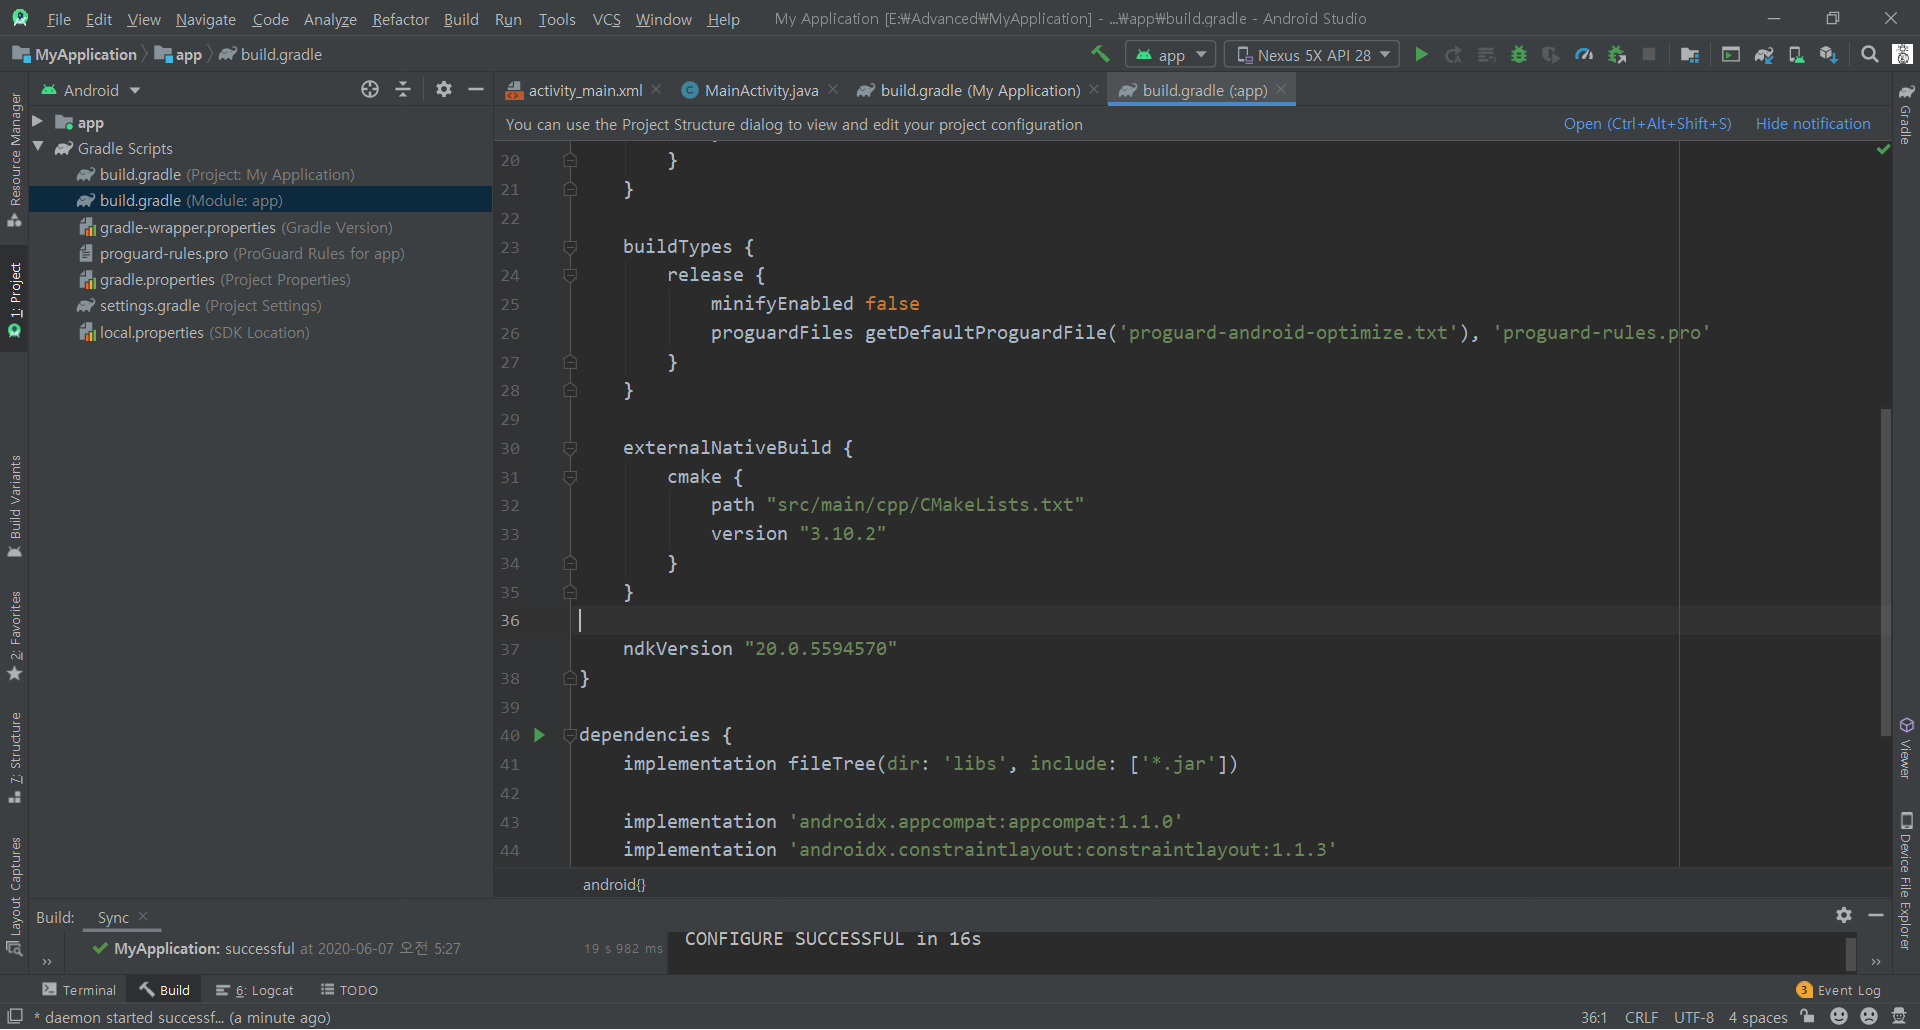Toggle the 1: Project side tool window

point(15,299)
